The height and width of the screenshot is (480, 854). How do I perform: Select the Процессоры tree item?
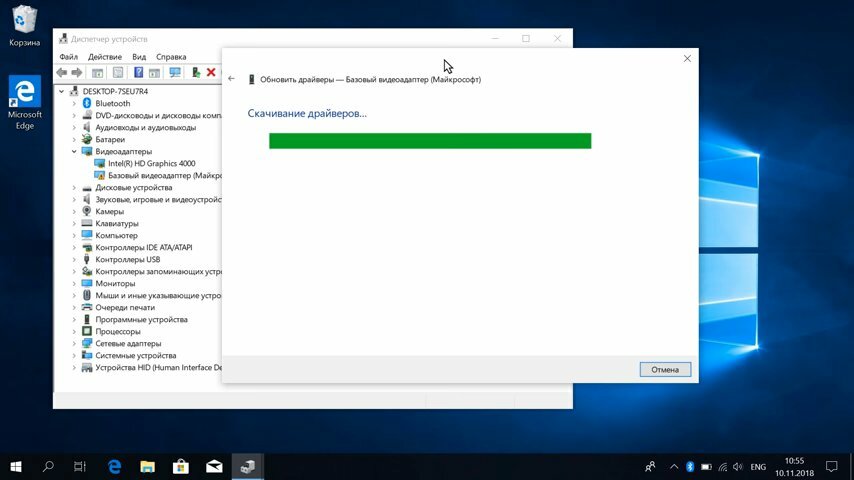(118, 331)
